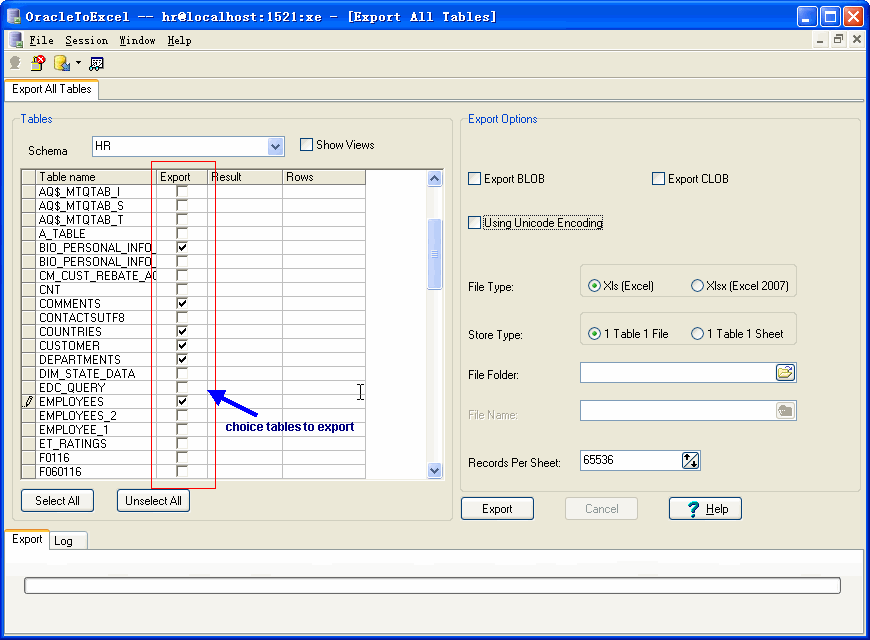Click the export progress bar
The width and height of the screenshot is (870, 640).
[432, 586]
